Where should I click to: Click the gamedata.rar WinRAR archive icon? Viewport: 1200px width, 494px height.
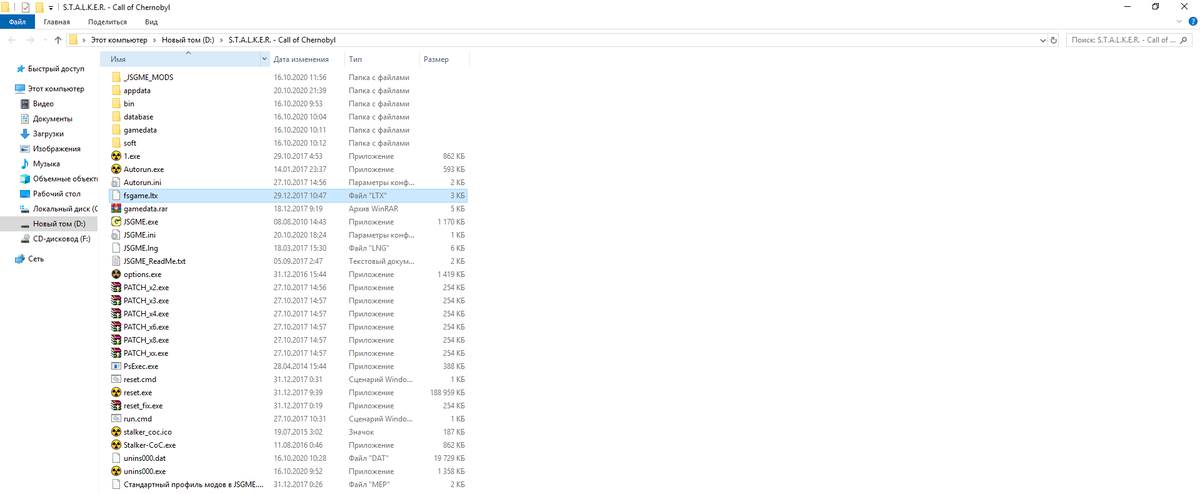pyautogui.click(x=116, y=209)
